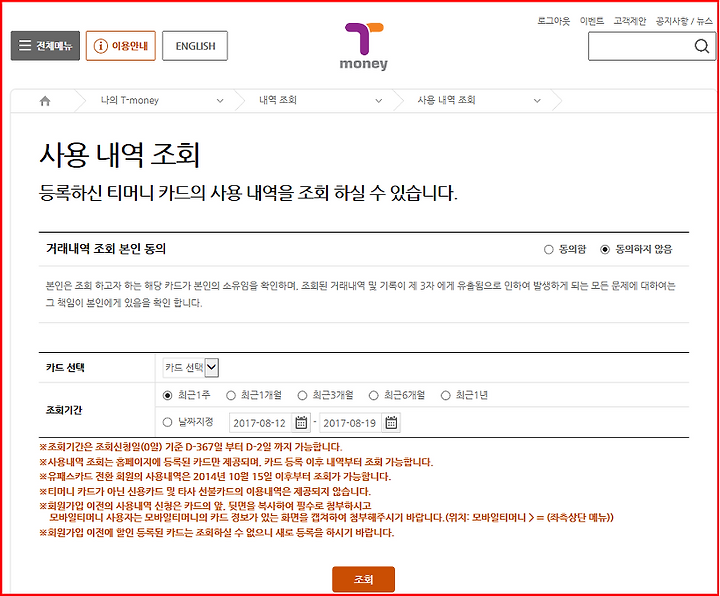Select the 동의하지 않음 radio button
The width and height of the screenshot is (720, 596).
[x=605, y=249]
